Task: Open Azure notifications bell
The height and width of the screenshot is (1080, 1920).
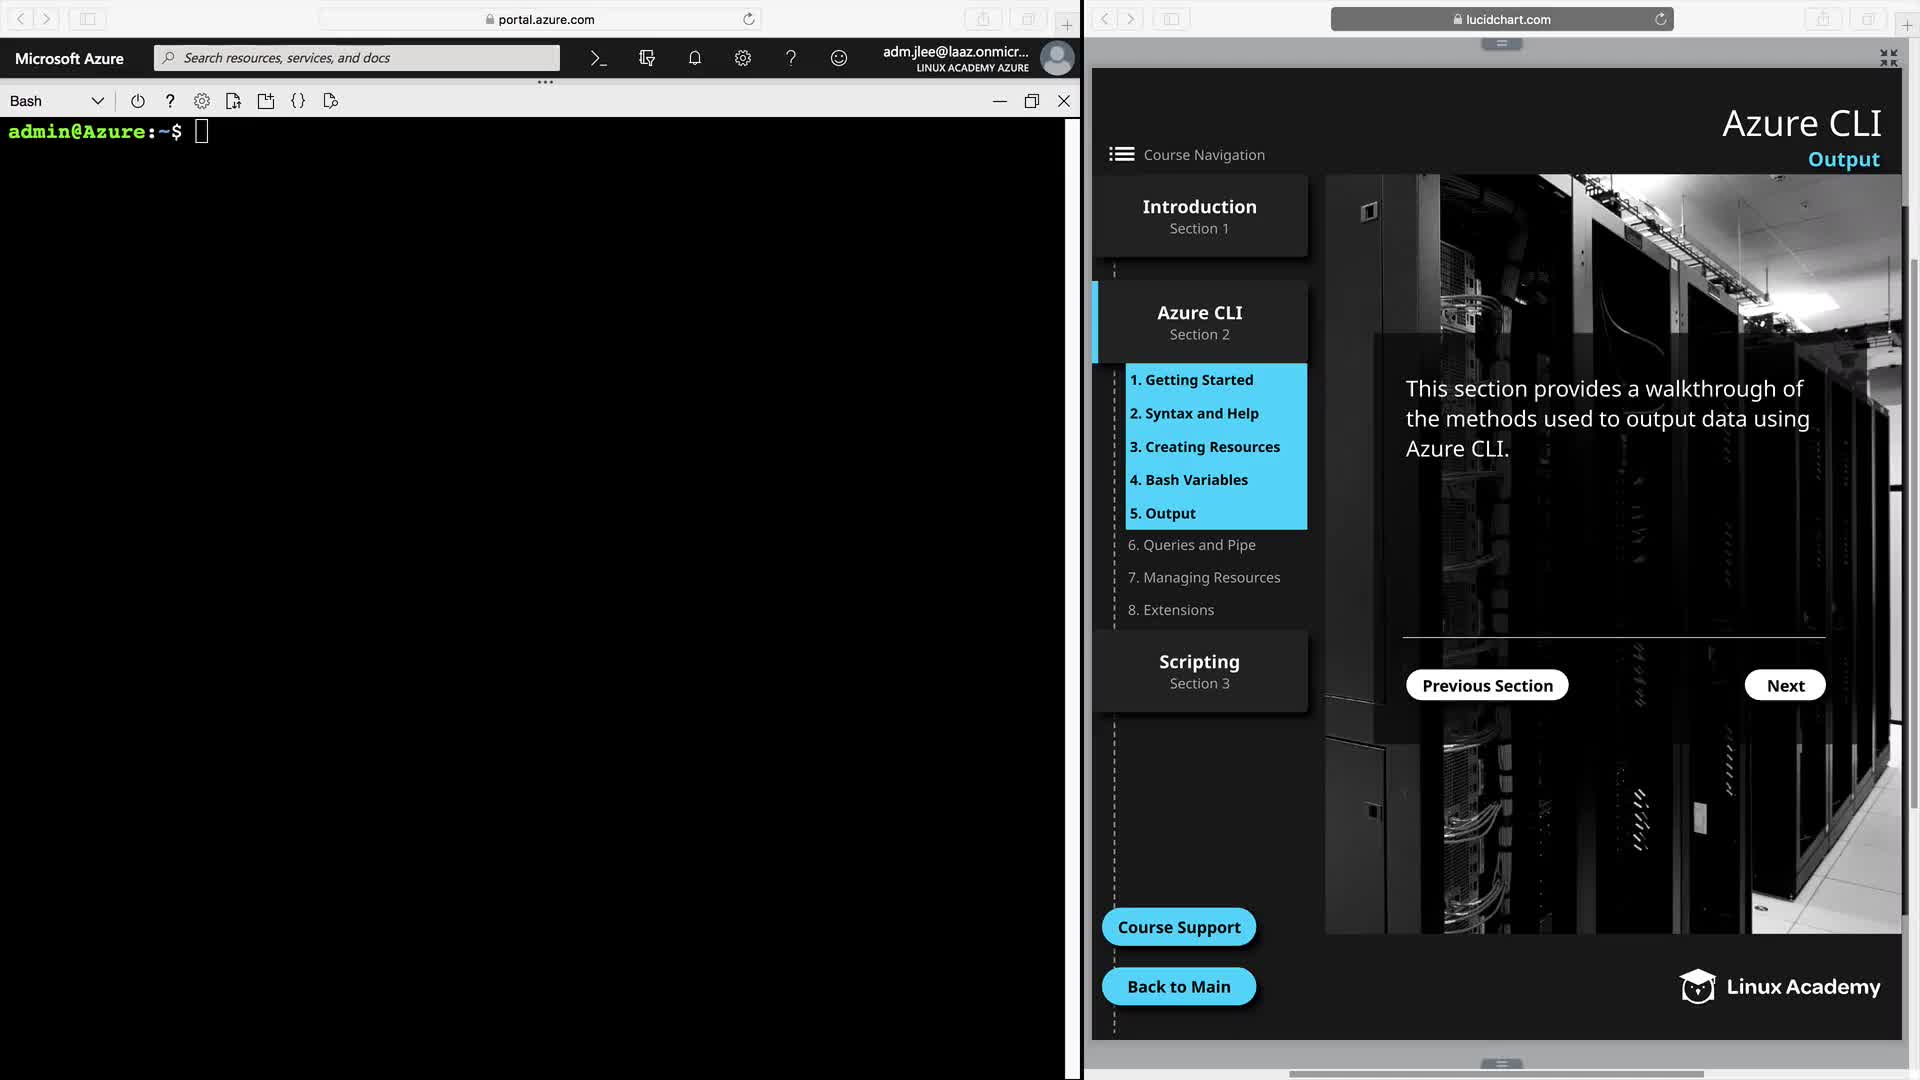Action: click(x=695, y=58)
